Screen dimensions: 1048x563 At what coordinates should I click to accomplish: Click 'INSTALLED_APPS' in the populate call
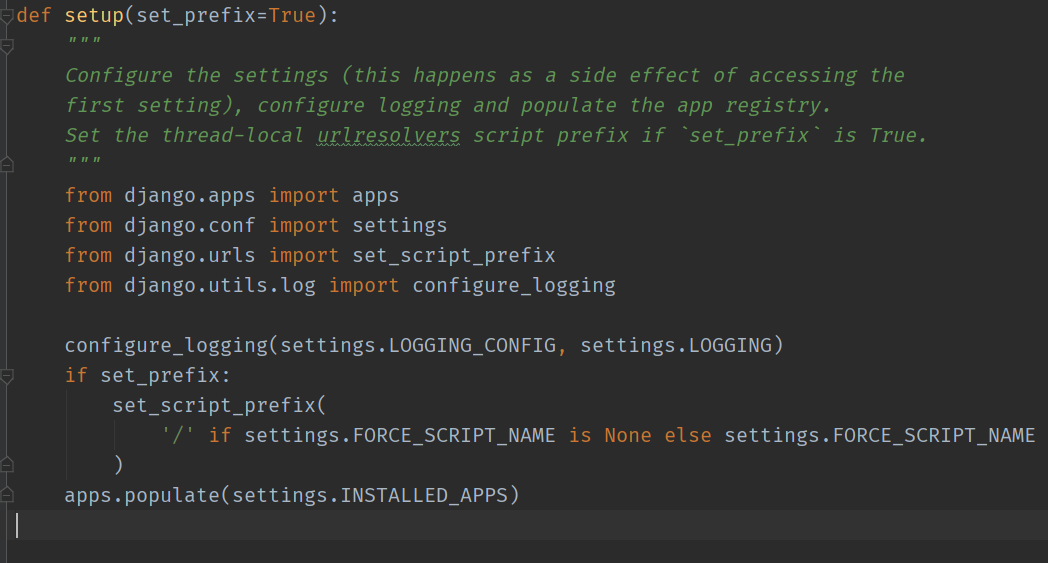point(424,495)
